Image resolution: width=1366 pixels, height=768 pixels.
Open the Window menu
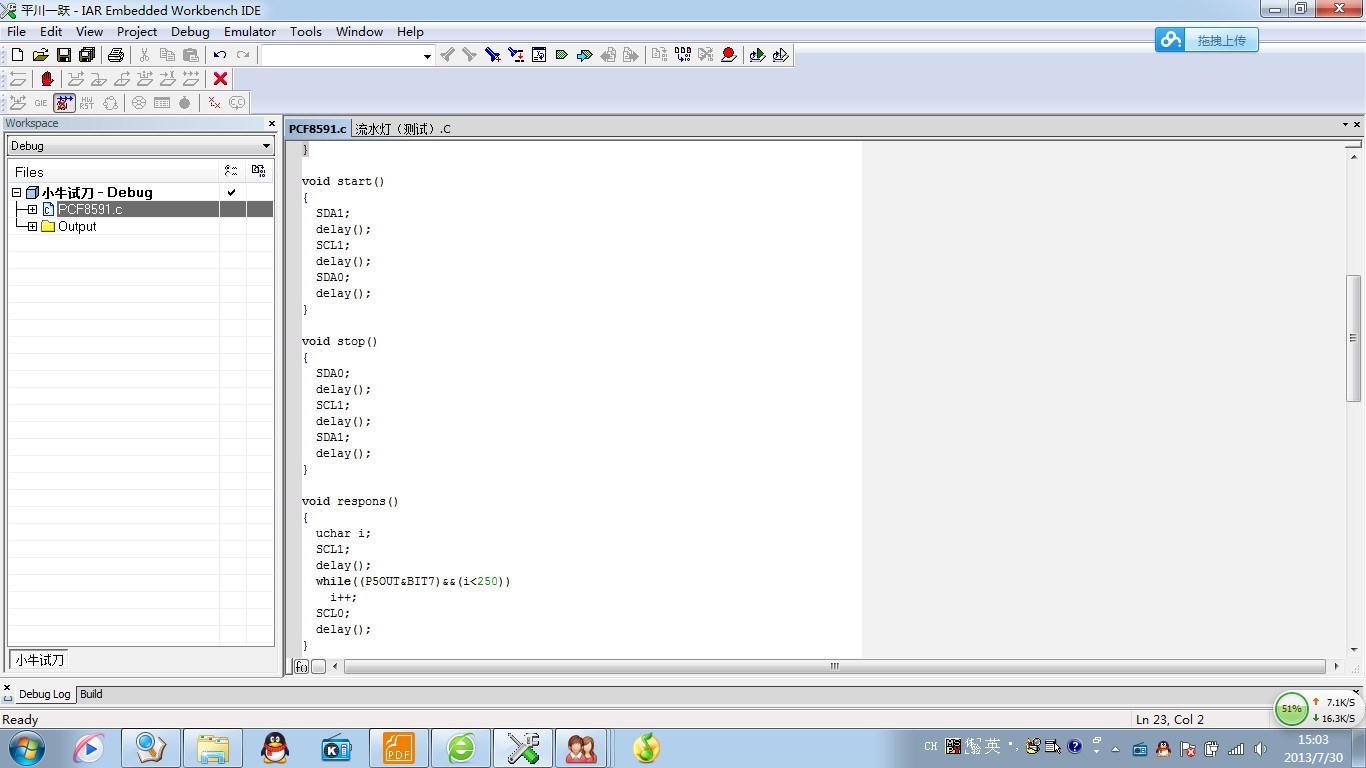(x=359, y=32)
